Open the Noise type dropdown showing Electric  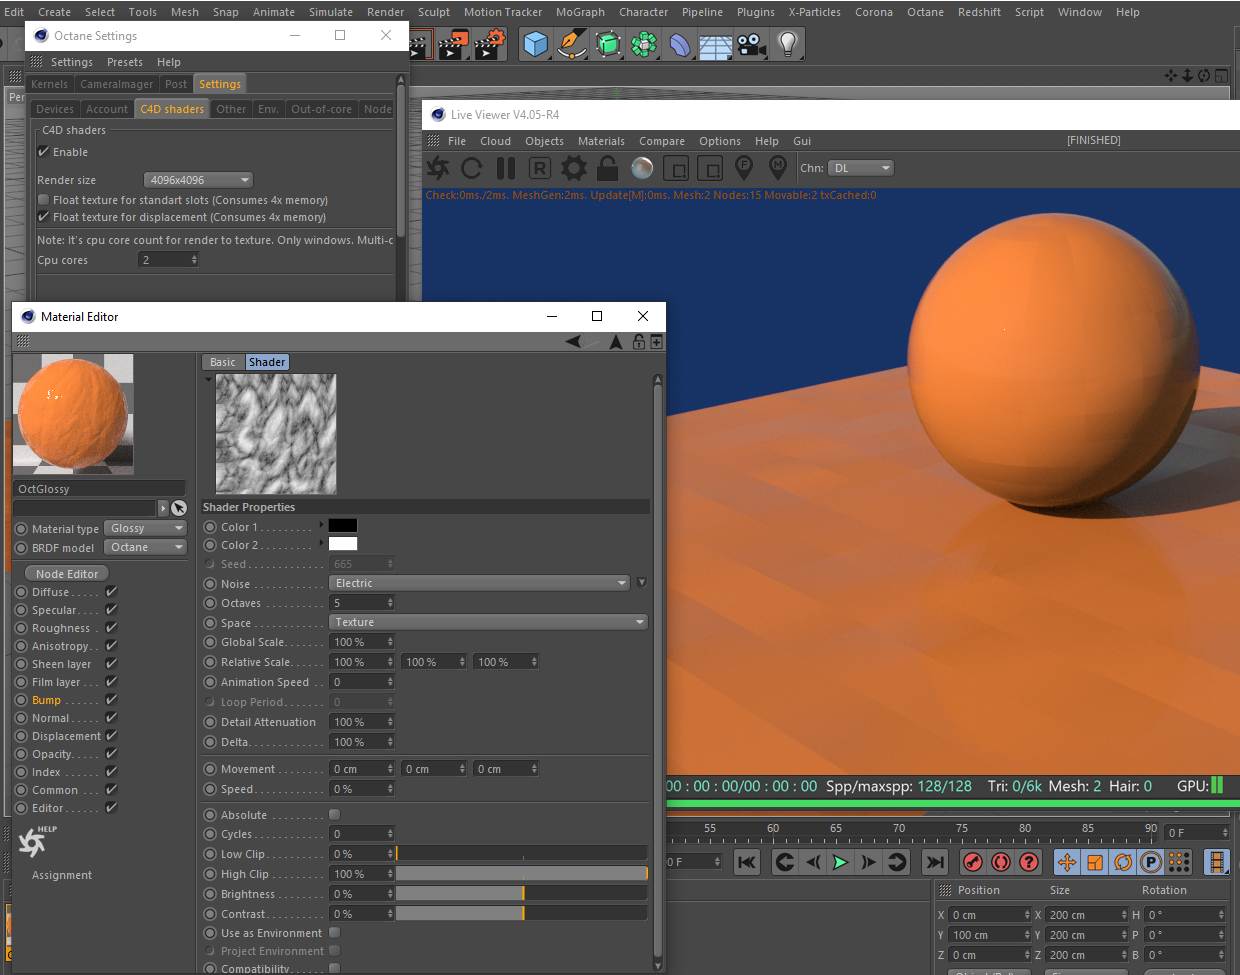click(479, 583)
